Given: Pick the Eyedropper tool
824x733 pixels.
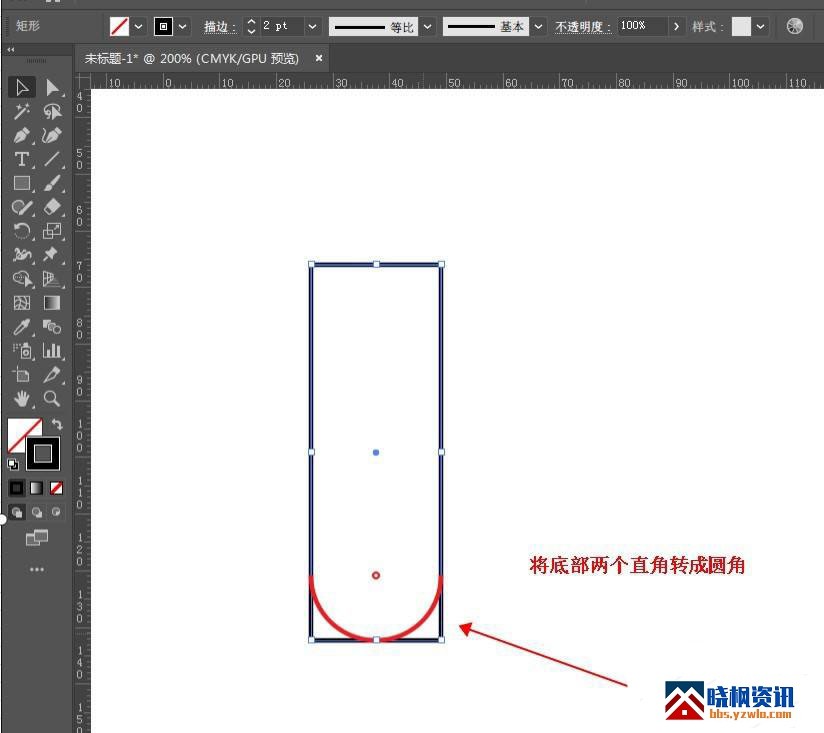Looking at the screenshot, I should coord(22,327).
